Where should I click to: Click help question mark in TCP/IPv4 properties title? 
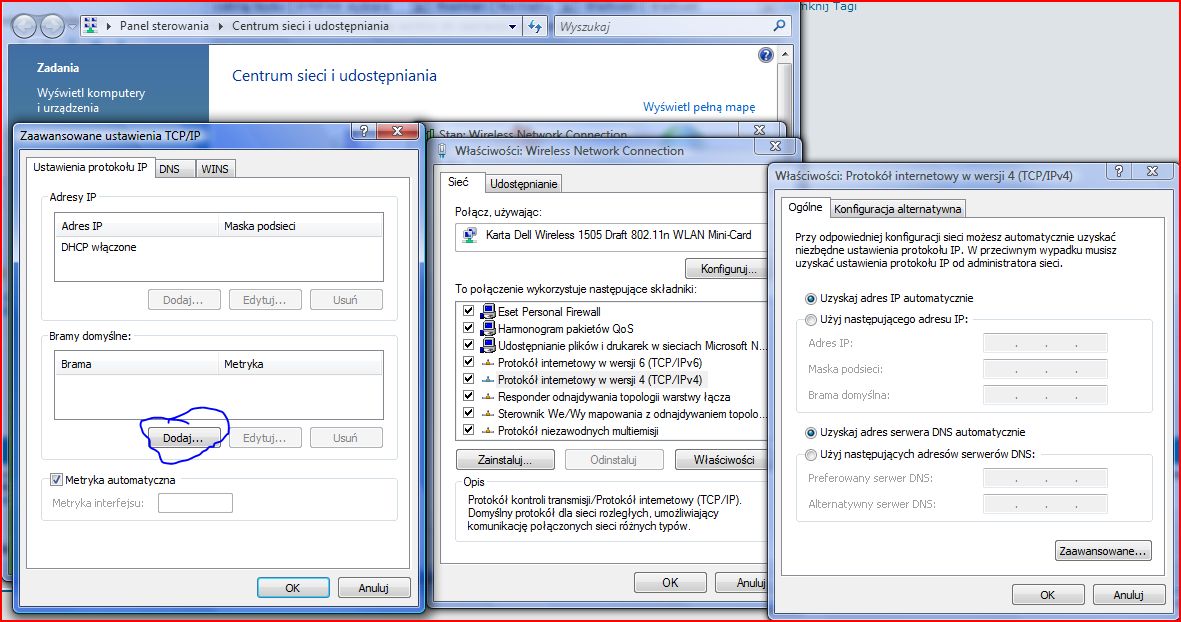pos(1118,171)
